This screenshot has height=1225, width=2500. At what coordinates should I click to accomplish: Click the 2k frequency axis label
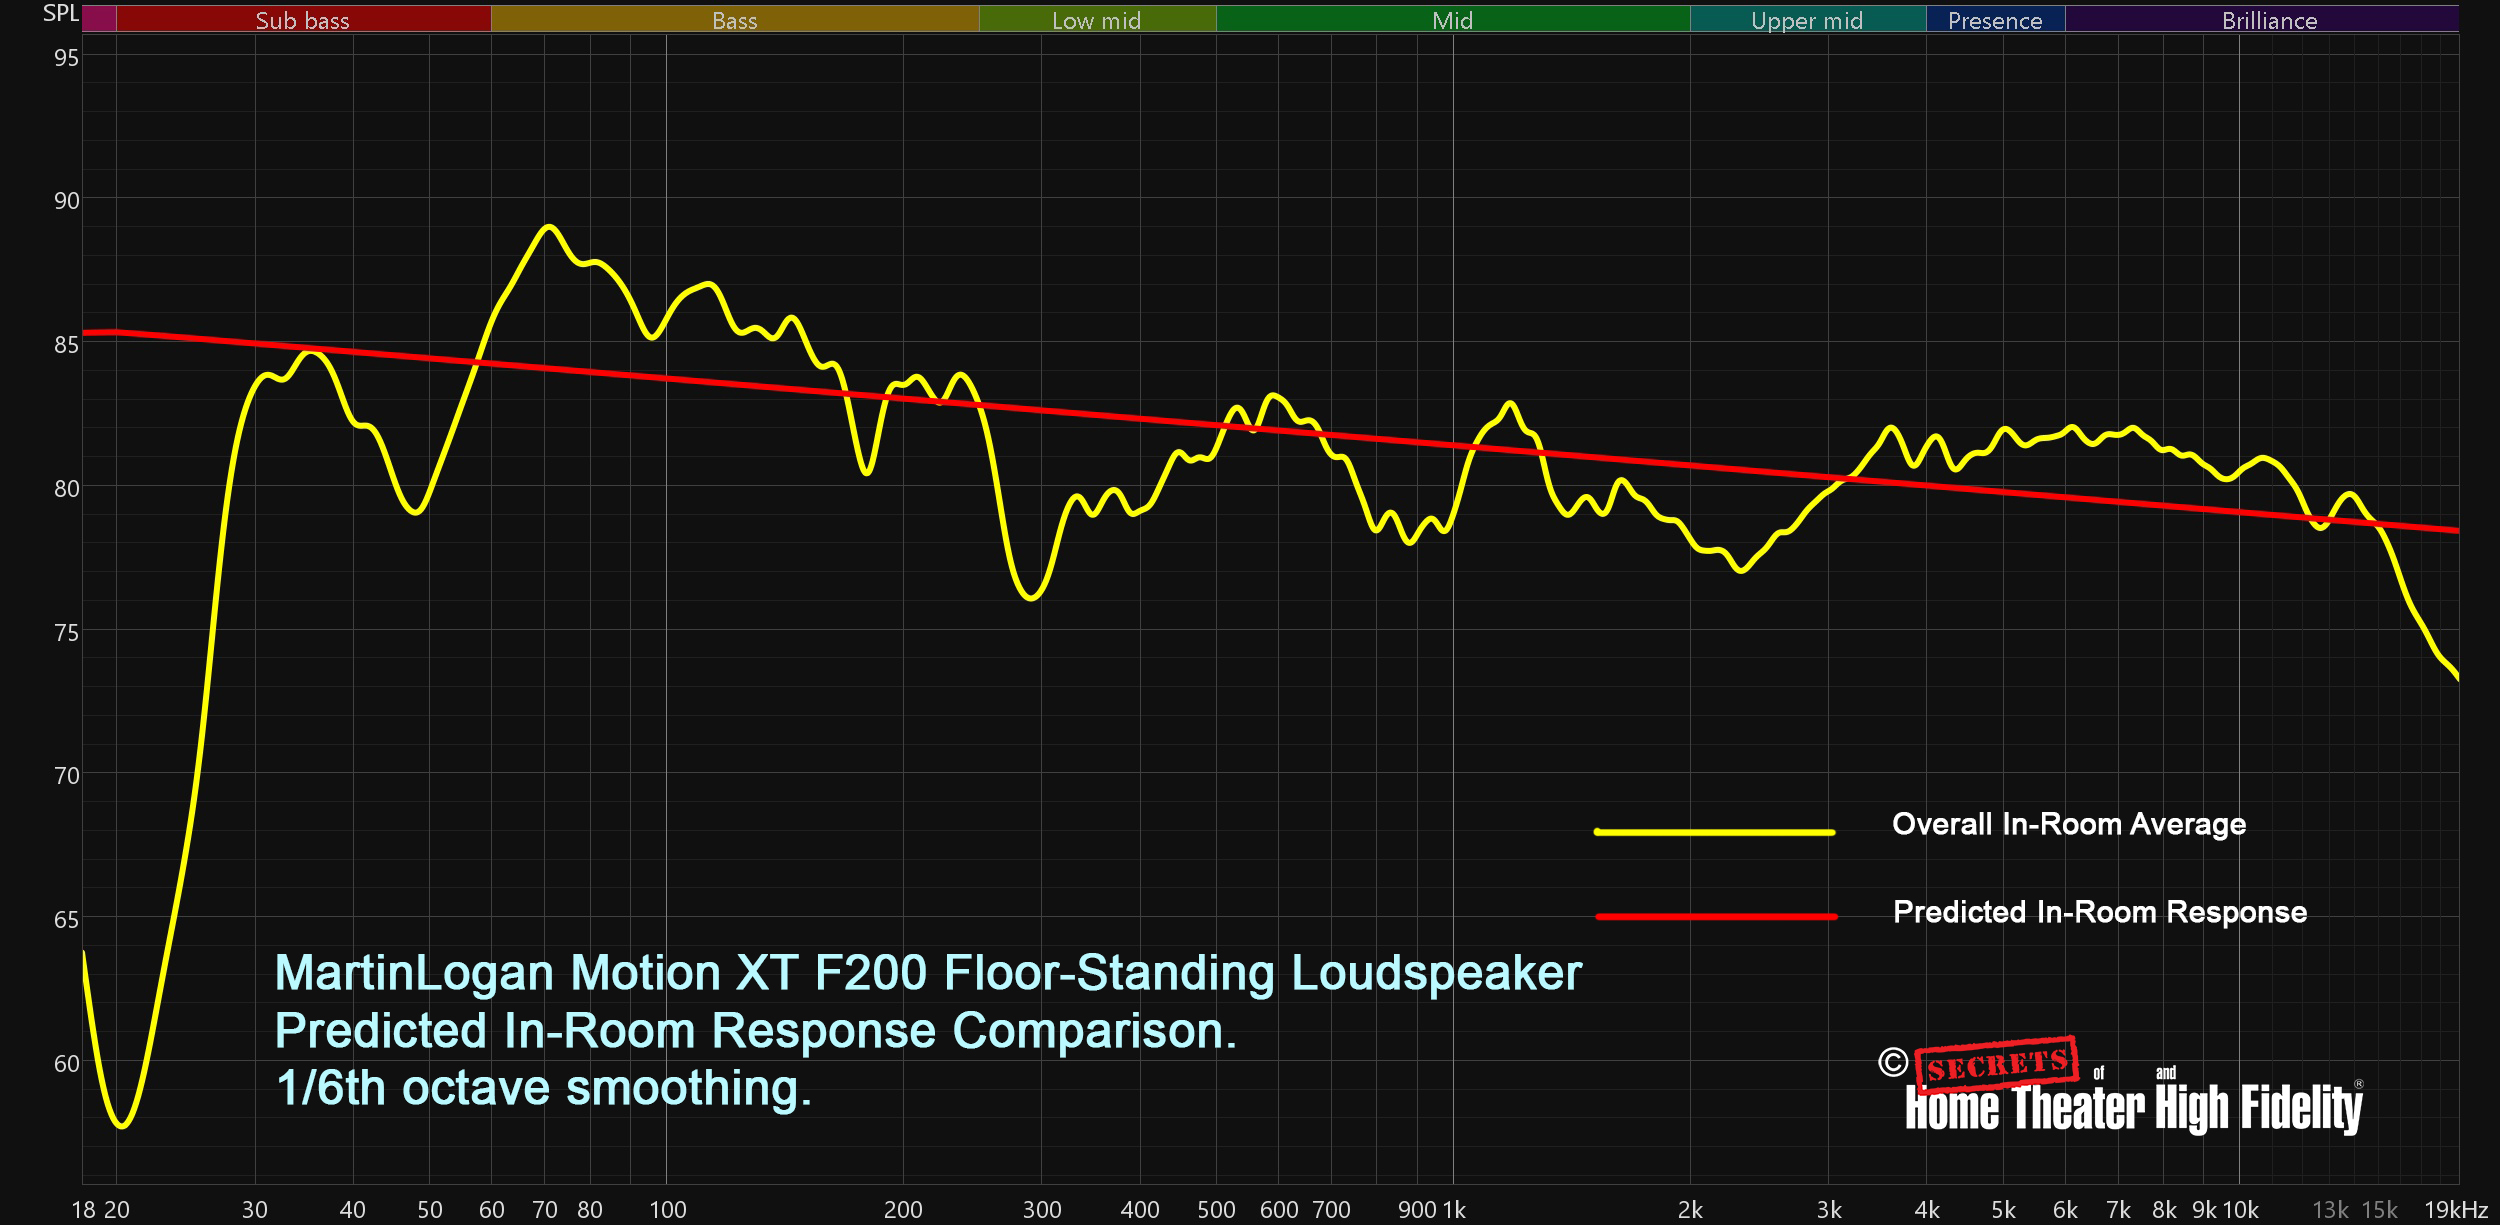coord(1690,1210)
